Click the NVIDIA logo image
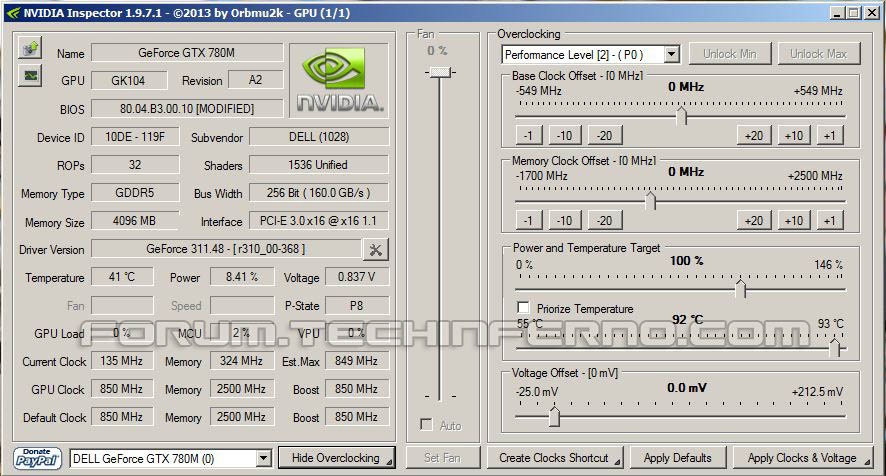This screenshot has width=886, height=476. click(339, 80)
